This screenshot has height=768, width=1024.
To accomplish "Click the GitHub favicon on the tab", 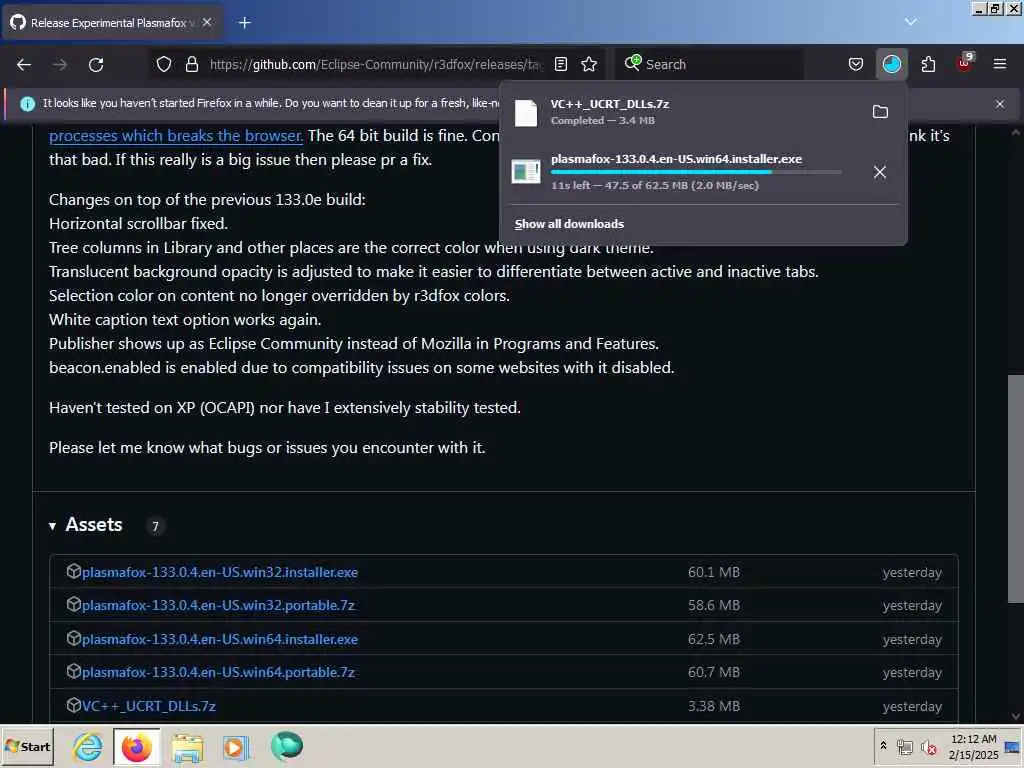I will (18, 22).
